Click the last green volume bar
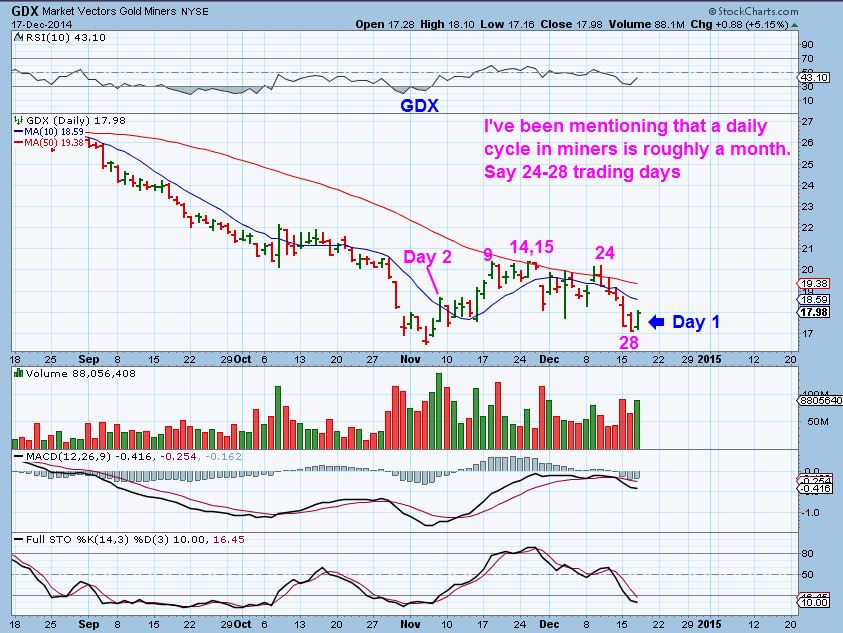843x633 pixels. [x=637, y=424]
